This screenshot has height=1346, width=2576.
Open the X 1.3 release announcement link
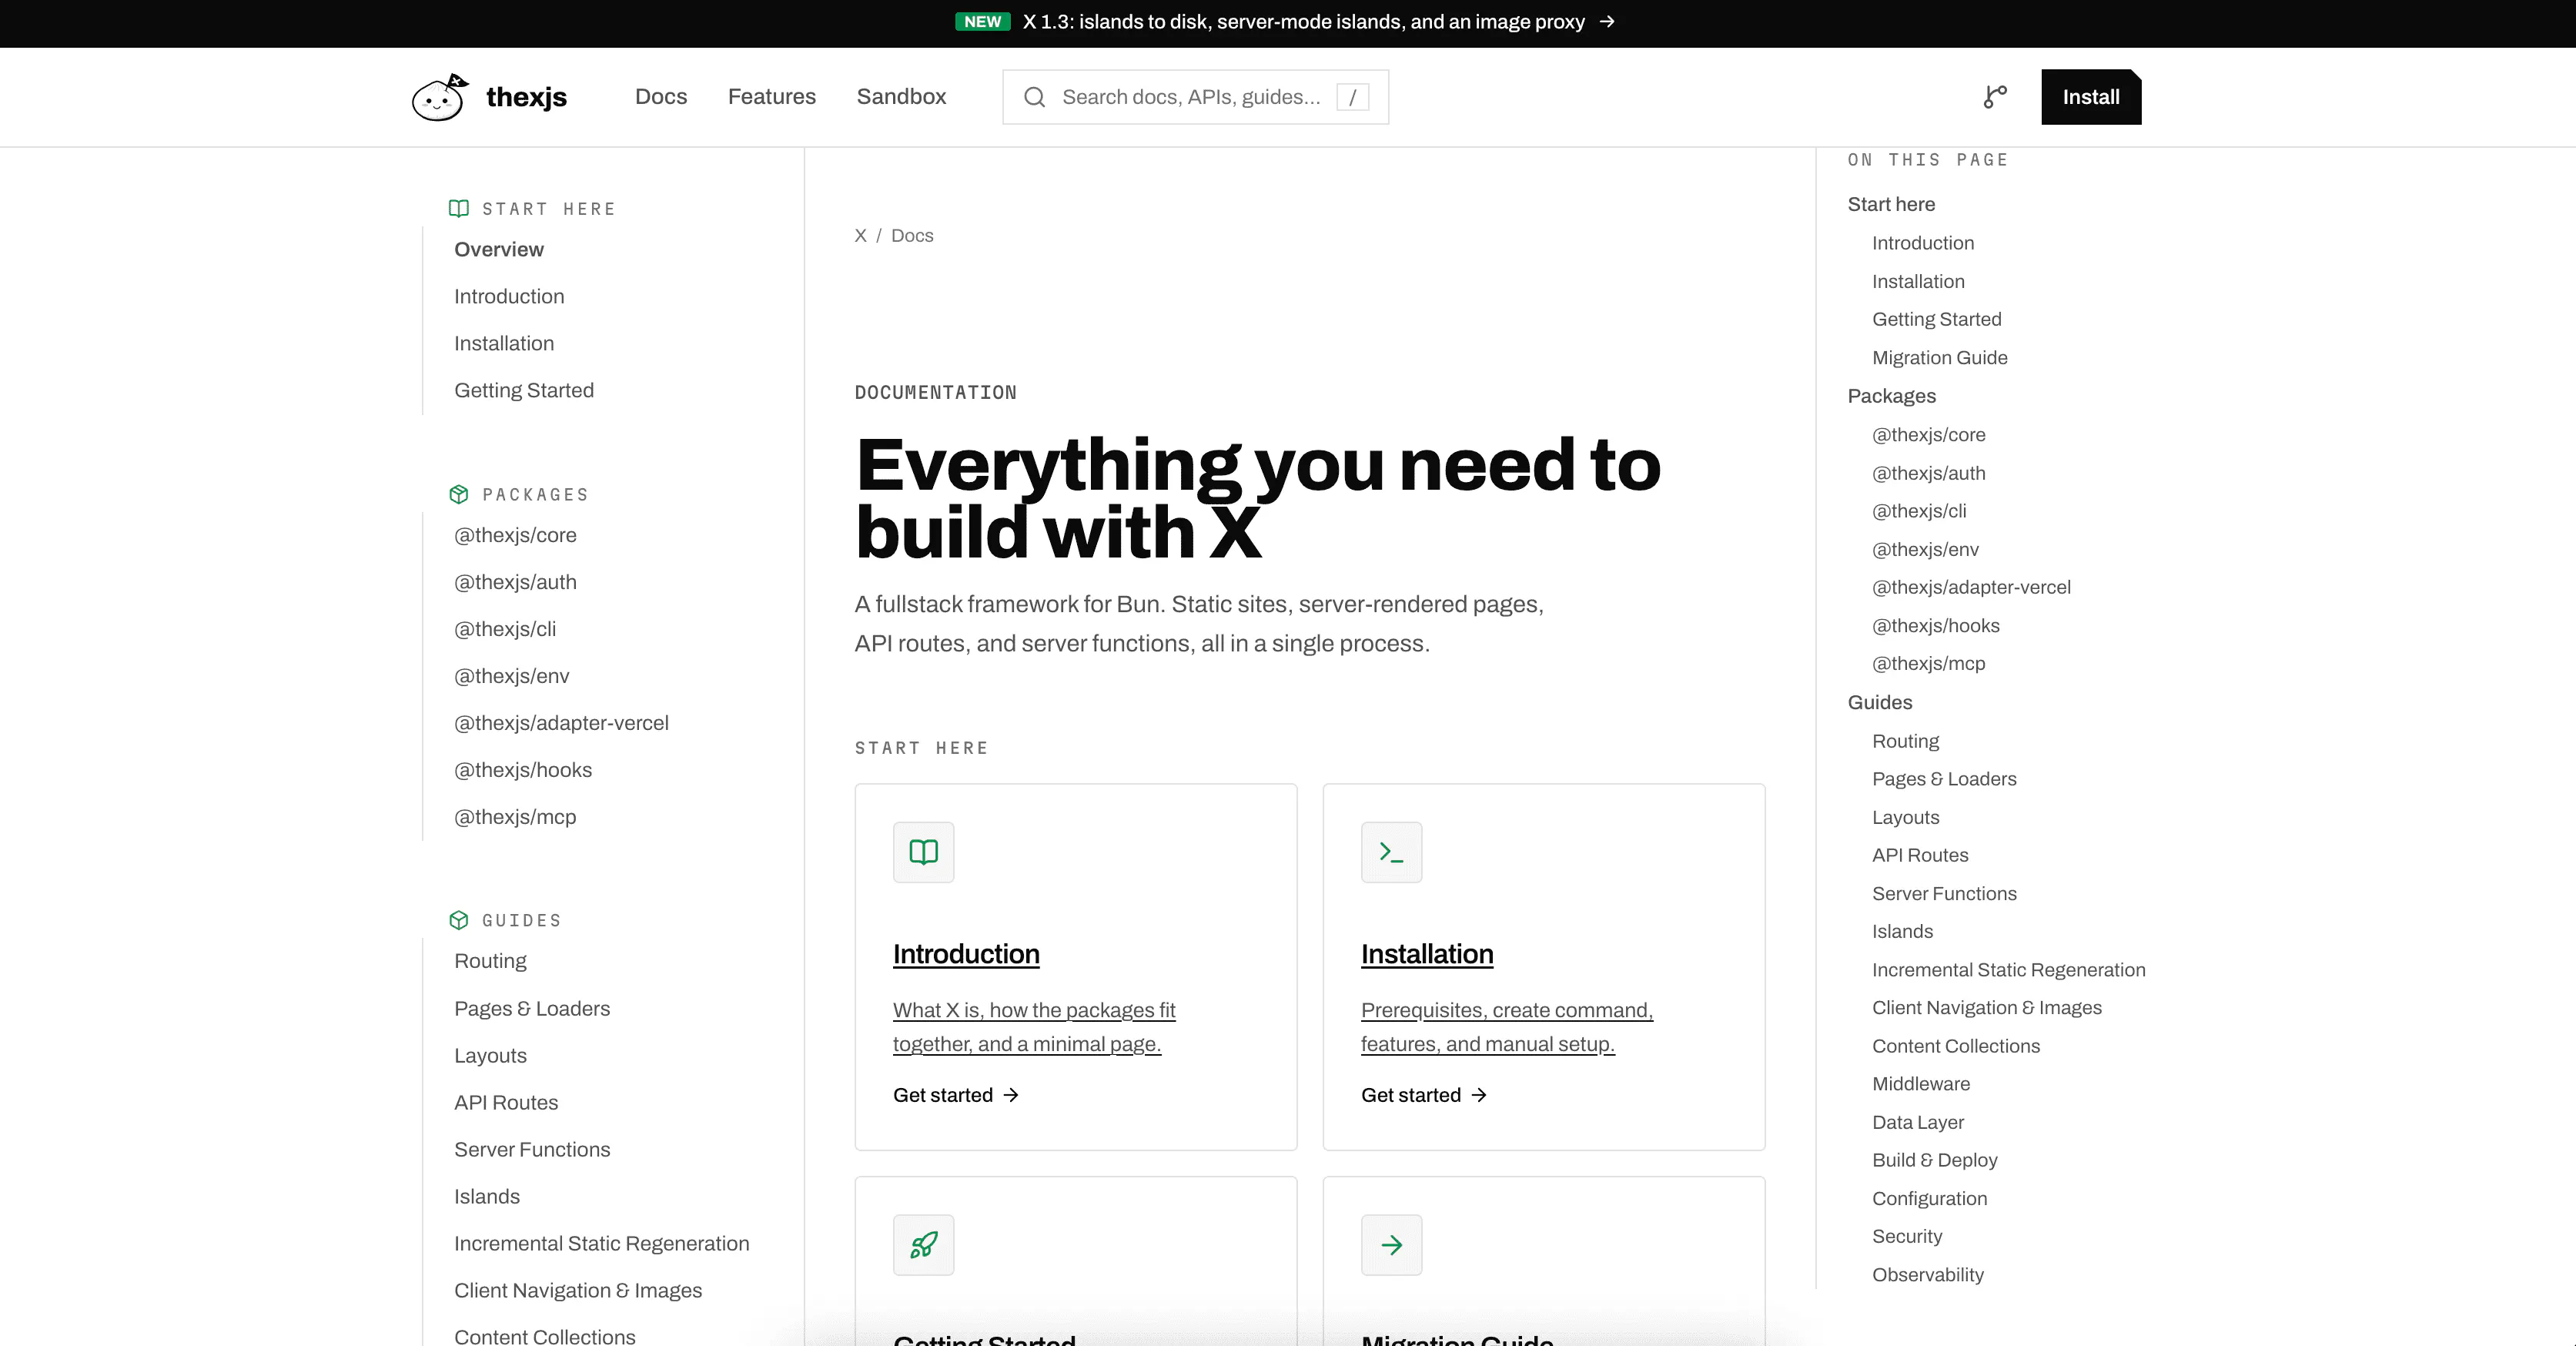[1303, 22]
